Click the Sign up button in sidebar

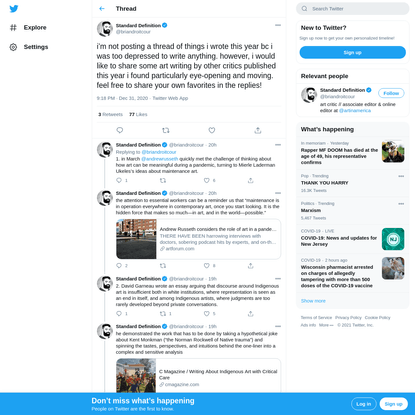pyautogui.click(x=353, y=53)
